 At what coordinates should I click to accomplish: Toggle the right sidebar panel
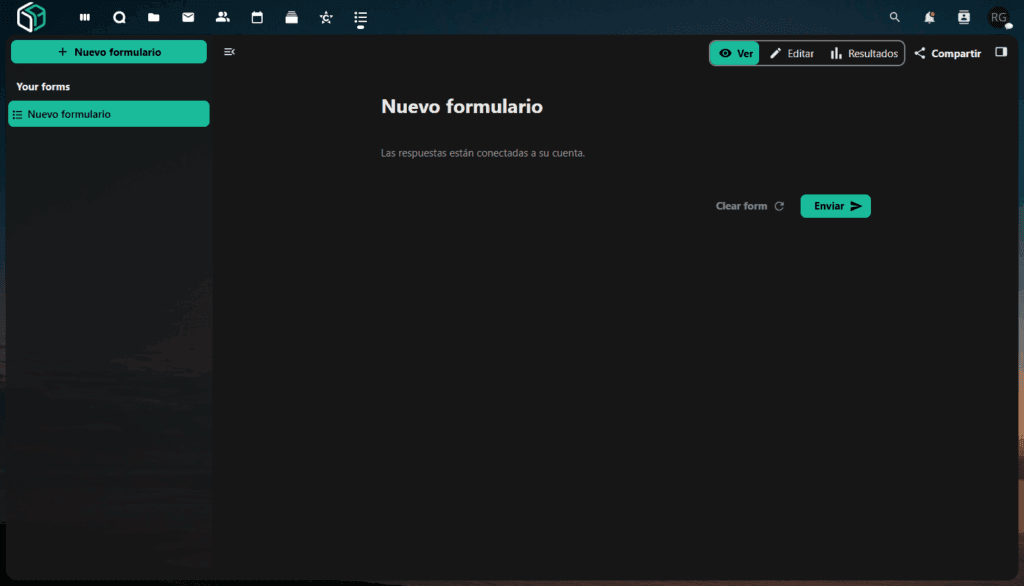(x=1001, y=53)
